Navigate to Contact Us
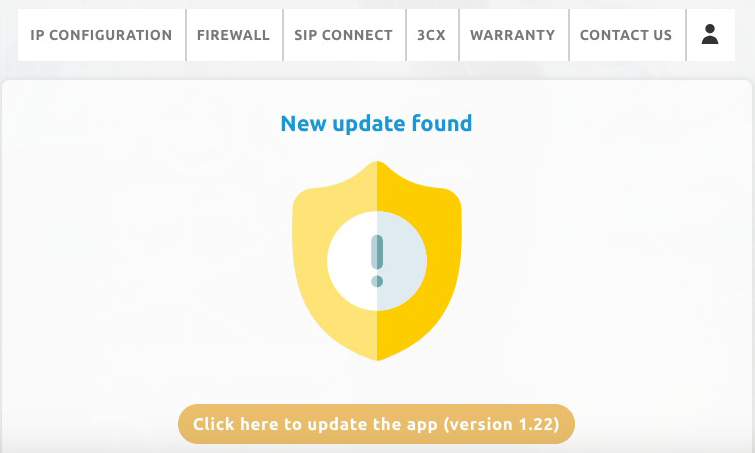 626,35
